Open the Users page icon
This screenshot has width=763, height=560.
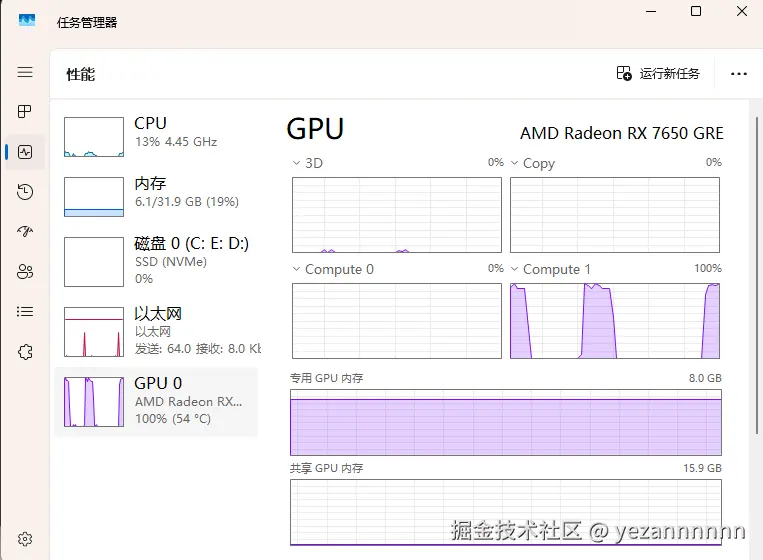(25, 272)
